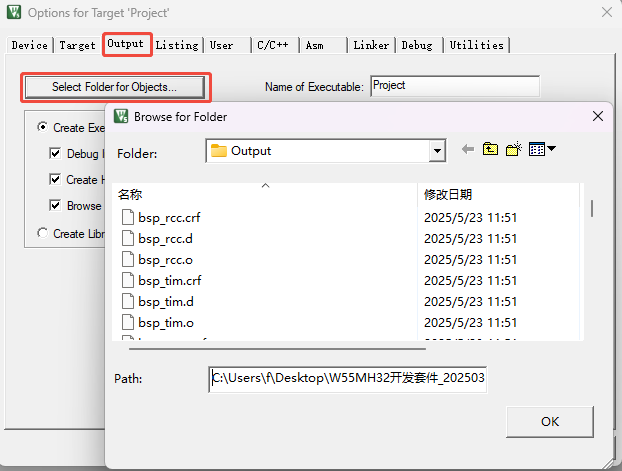Select the Create Library radio button
622x471 pixels.
(x=42, y=233)
